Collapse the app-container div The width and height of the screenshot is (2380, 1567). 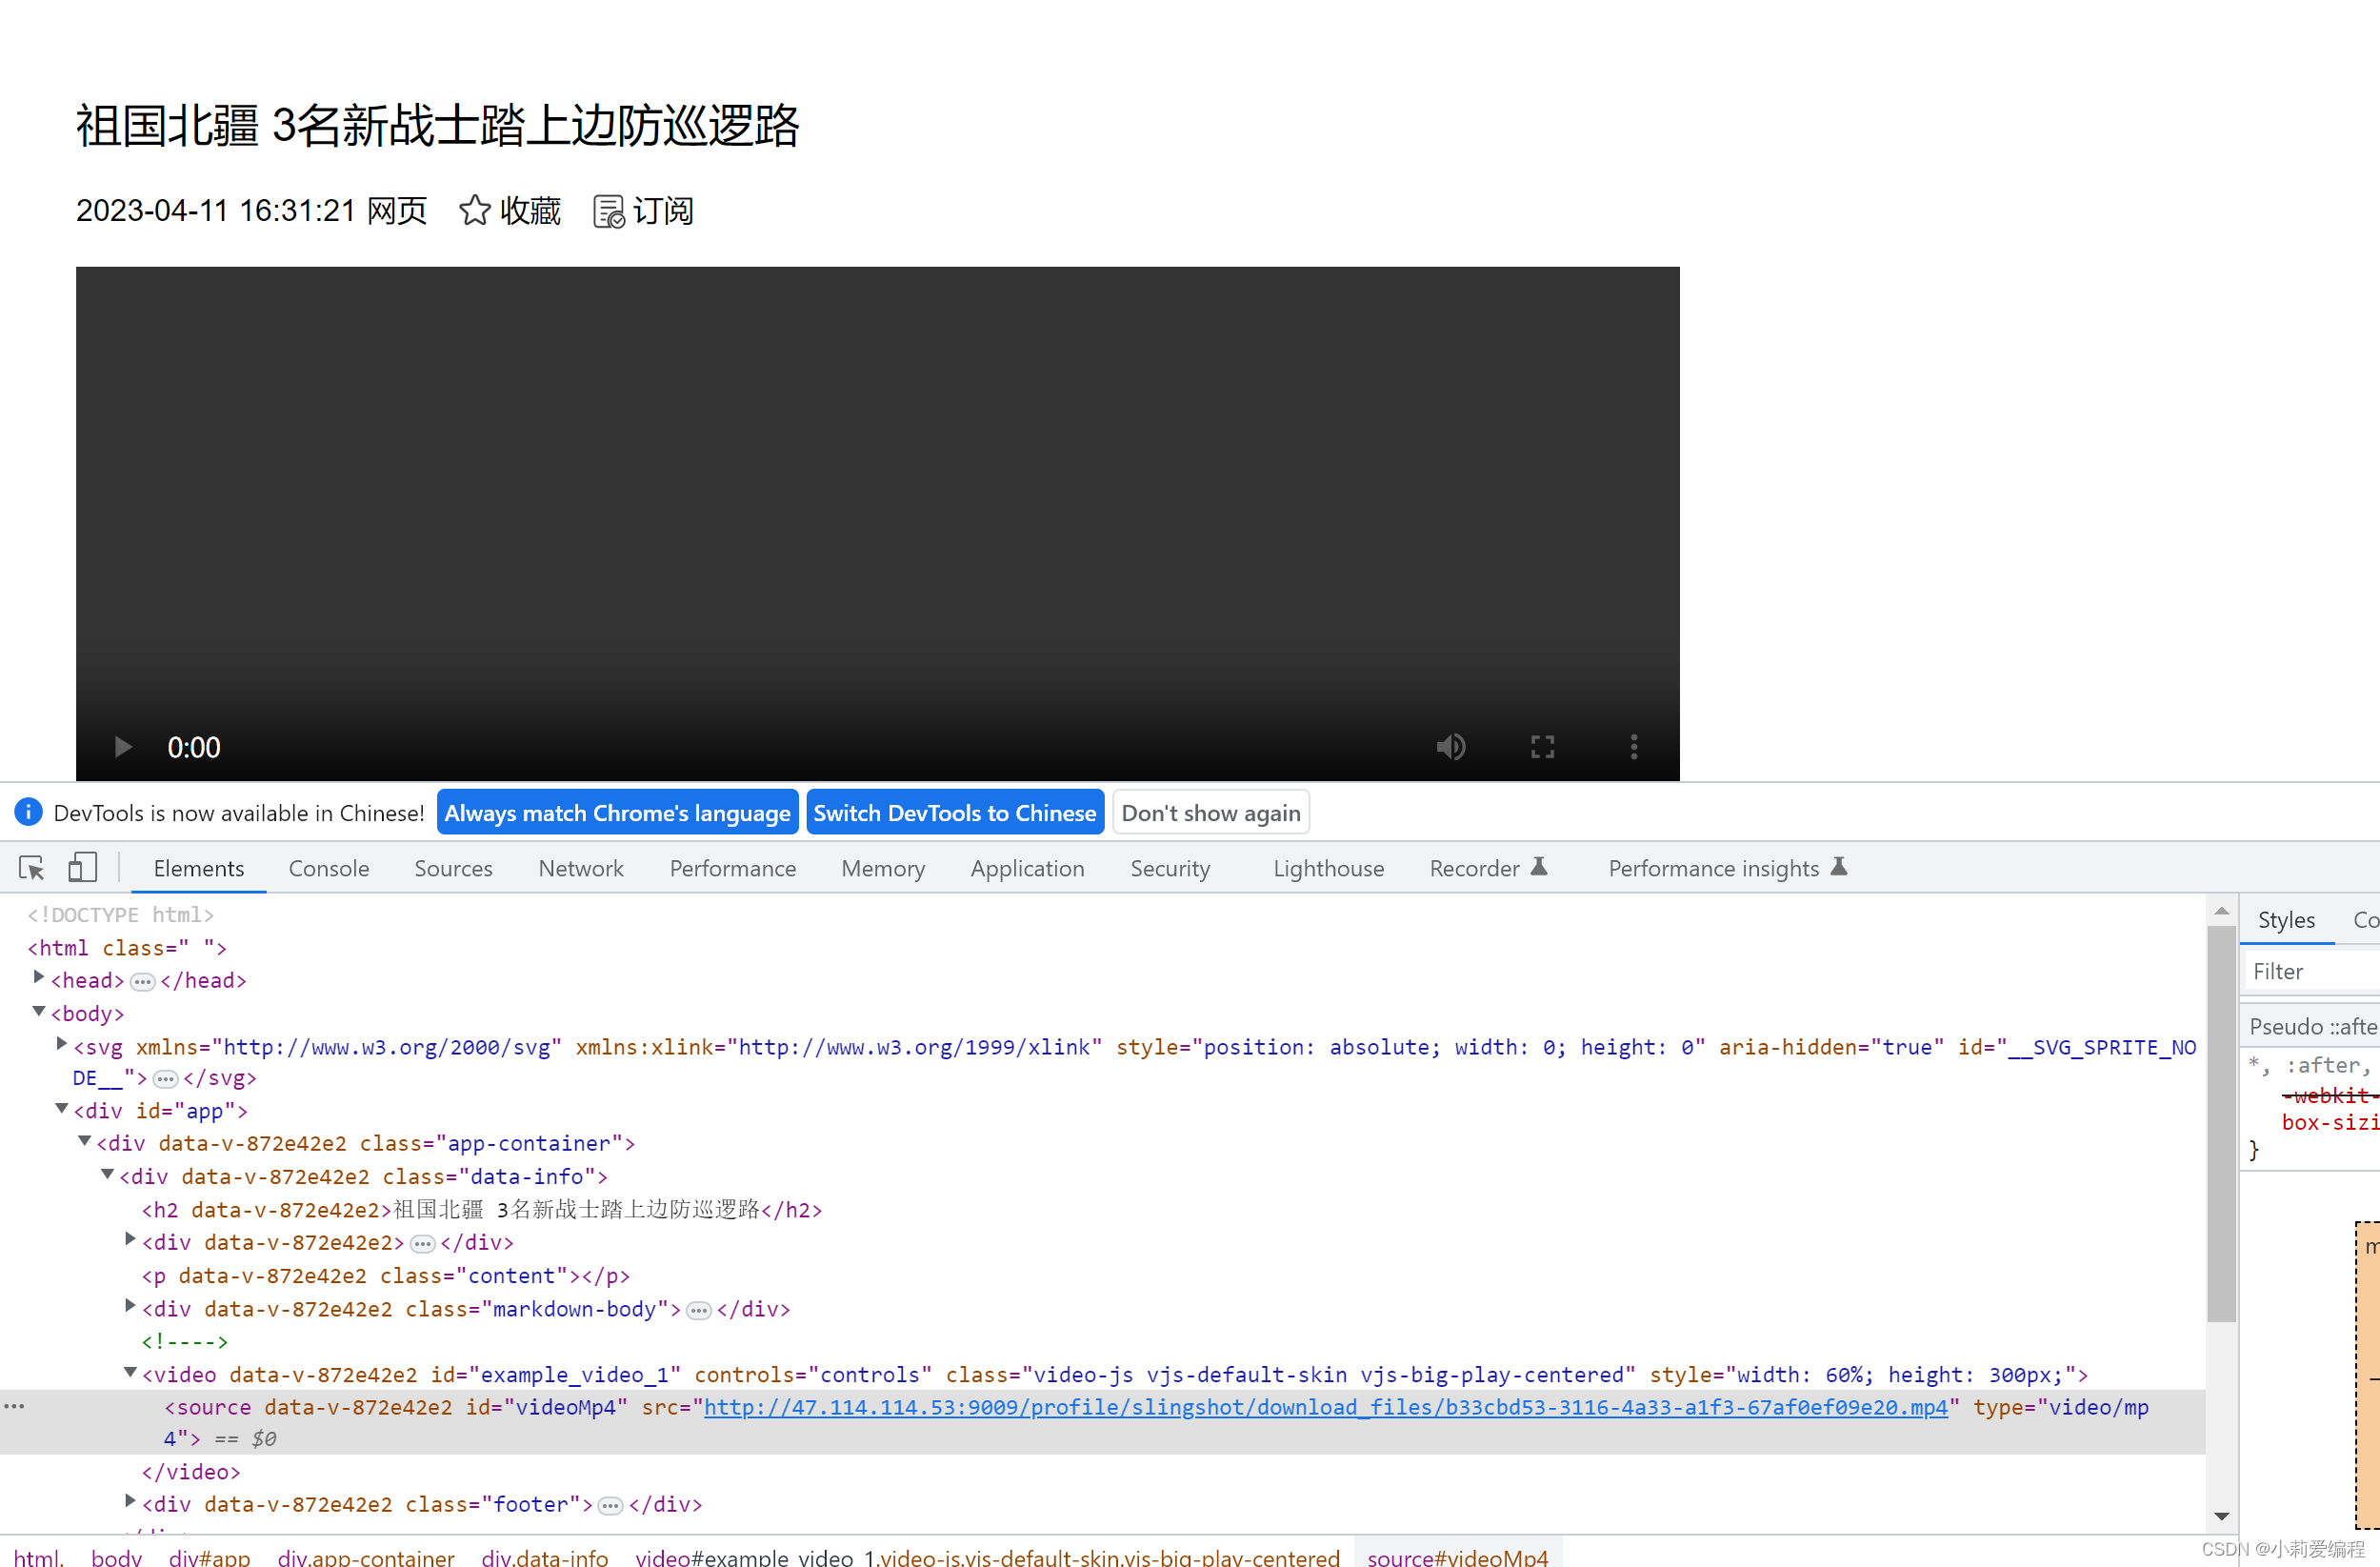(x=85, y=1141)
